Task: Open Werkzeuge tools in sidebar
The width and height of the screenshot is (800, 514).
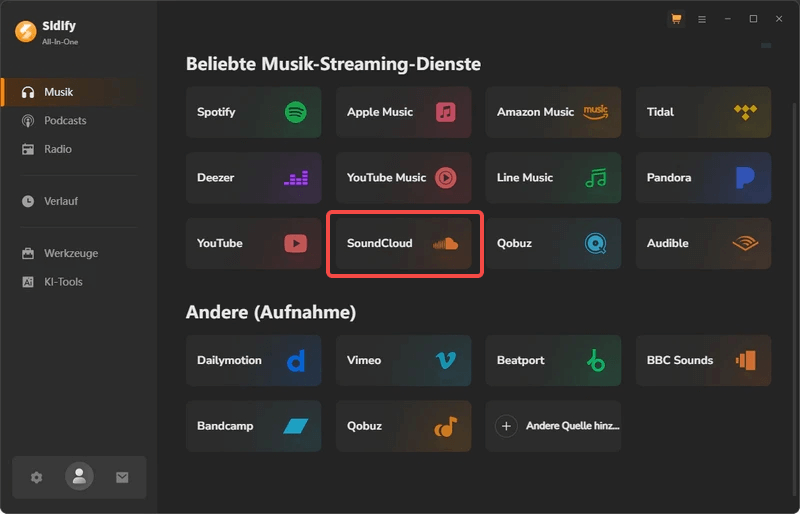Action: (70, 253)
